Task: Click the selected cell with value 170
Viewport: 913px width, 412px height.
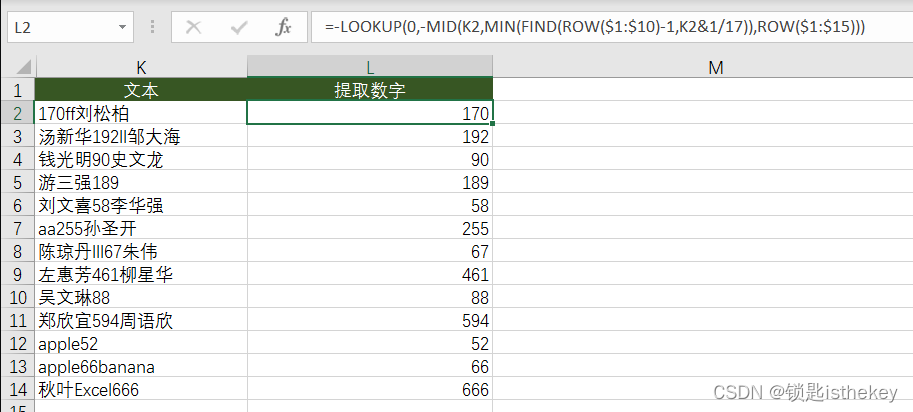Action: [x=370, y=113]
